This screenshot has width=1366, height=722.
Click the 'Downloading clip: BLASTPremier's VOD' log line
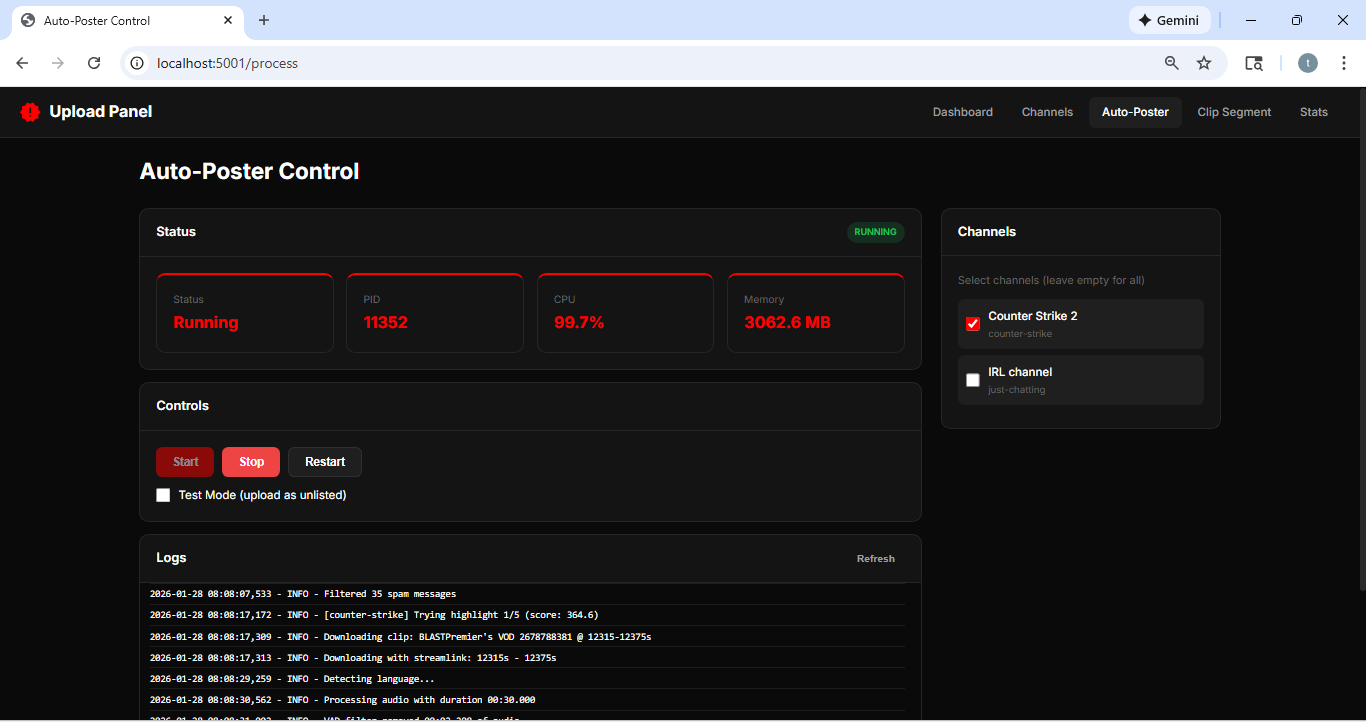coord(528,636)
